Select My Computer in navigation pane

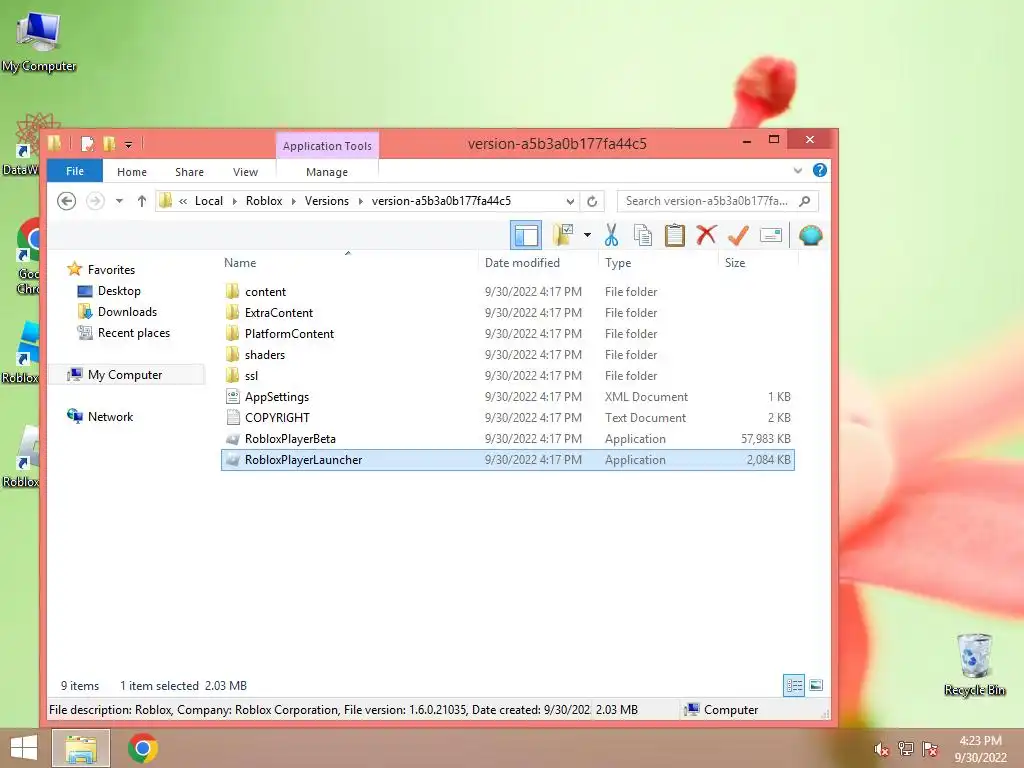click(x=126, y=374)
